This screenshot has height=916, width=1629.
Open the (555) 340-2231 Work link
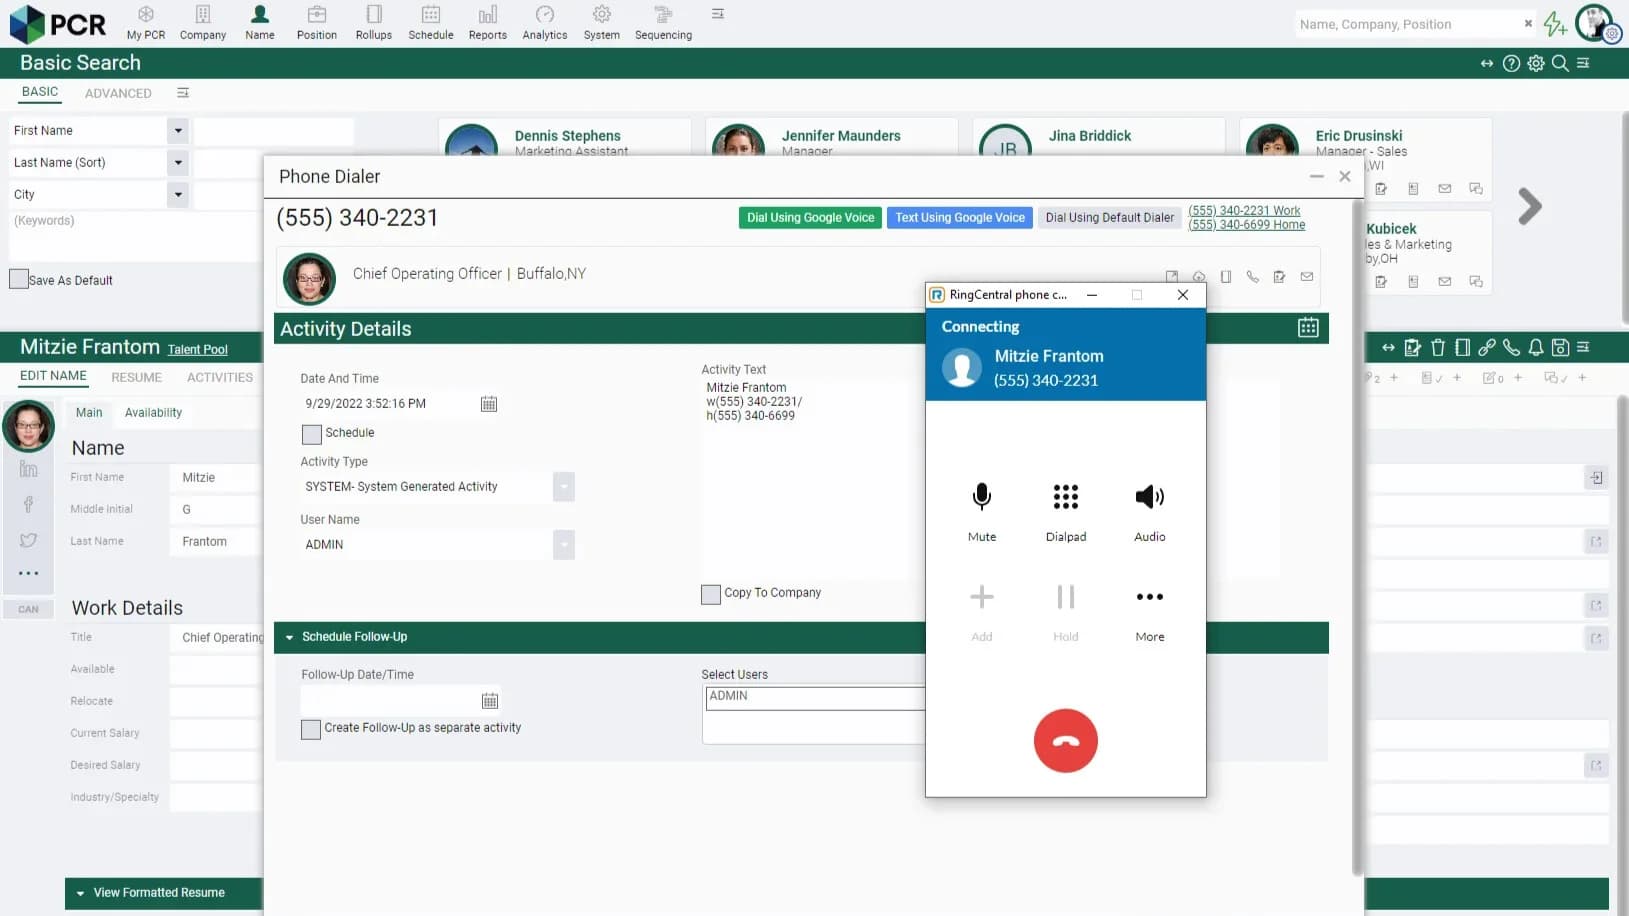coord(1244,210)
